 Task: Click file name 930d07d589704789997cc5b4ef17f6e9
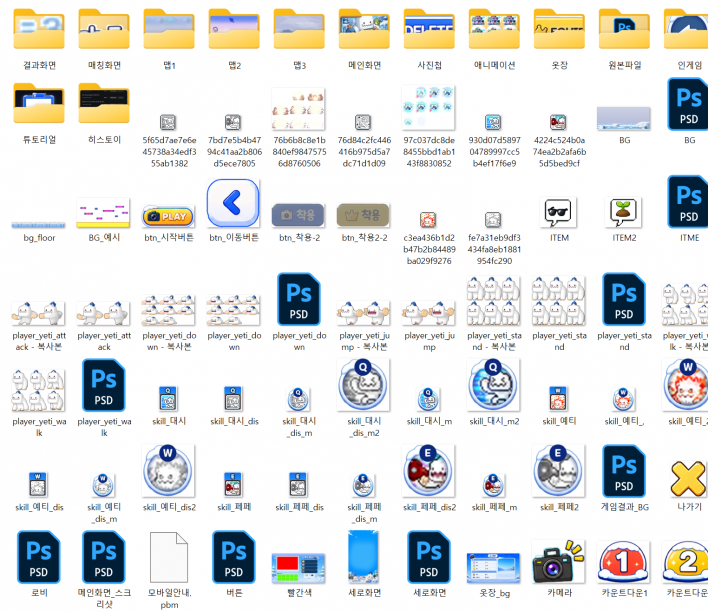pyautogui.click(x=494, y=152)
